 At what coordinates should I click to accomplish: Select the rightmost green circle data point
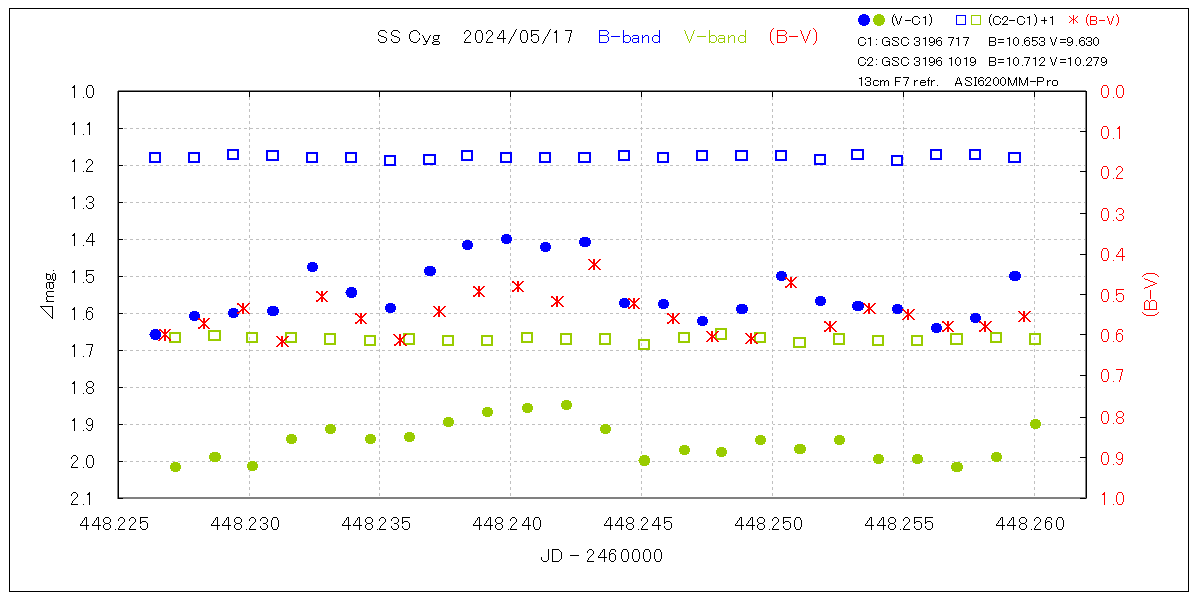(x=1035, y=424)
